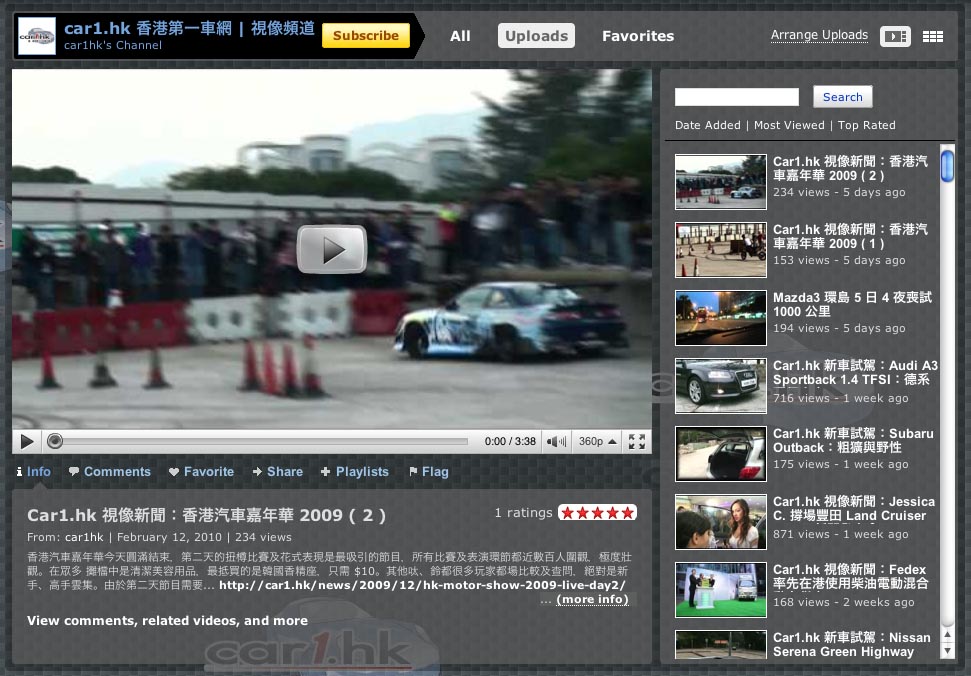This screenshot has width=971, height=676.
Task: Open the Fedex video thumbnail
Action: [721, 591]
